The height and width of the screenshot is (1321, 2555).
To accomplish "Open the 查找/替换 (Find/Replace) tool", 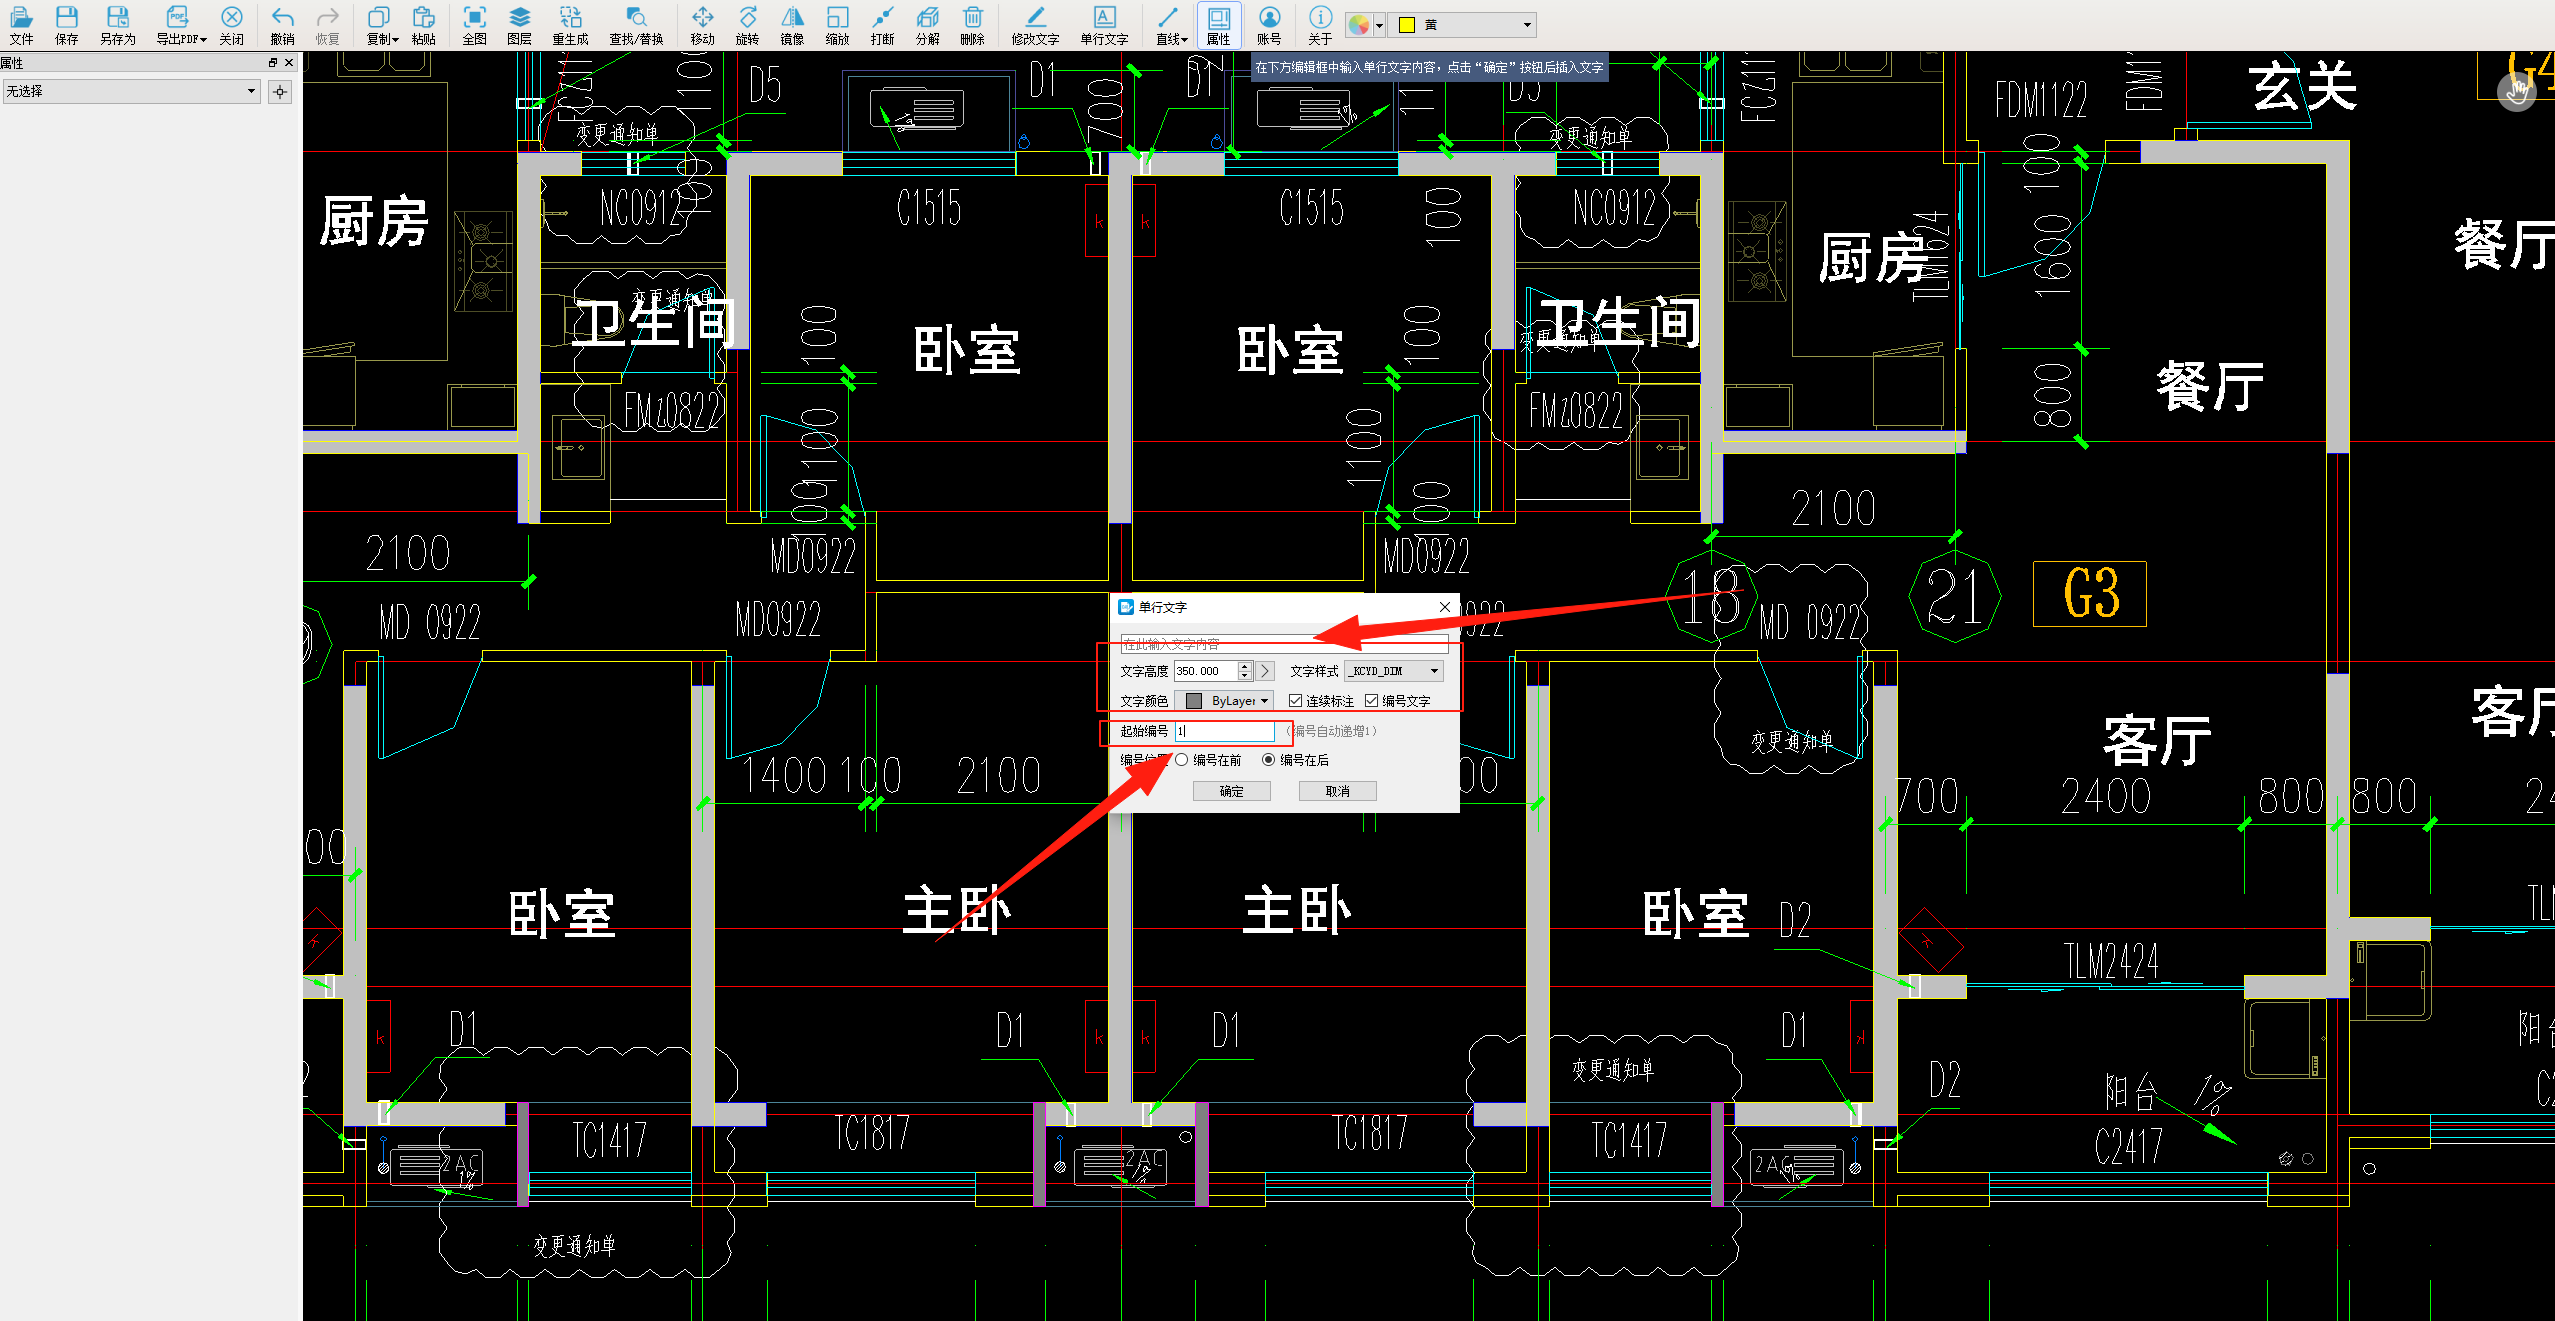I will (x=636, y=25).
